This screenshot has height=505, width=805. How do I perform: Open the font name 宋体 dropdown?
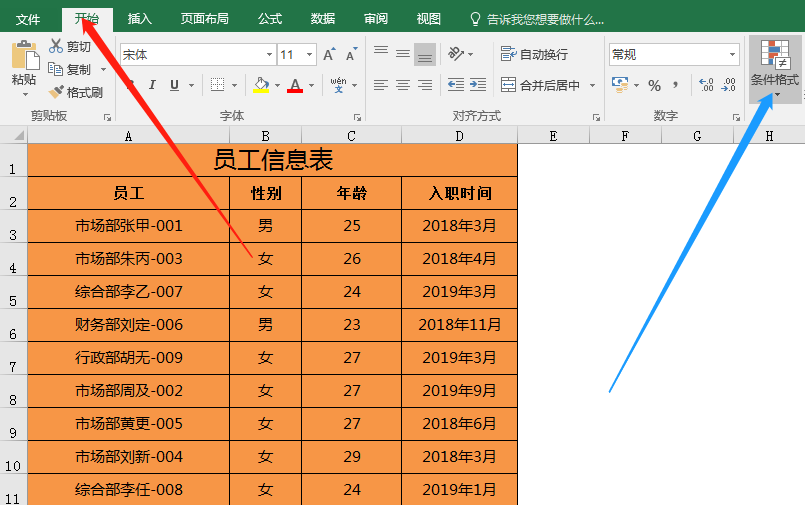(270, 54)
